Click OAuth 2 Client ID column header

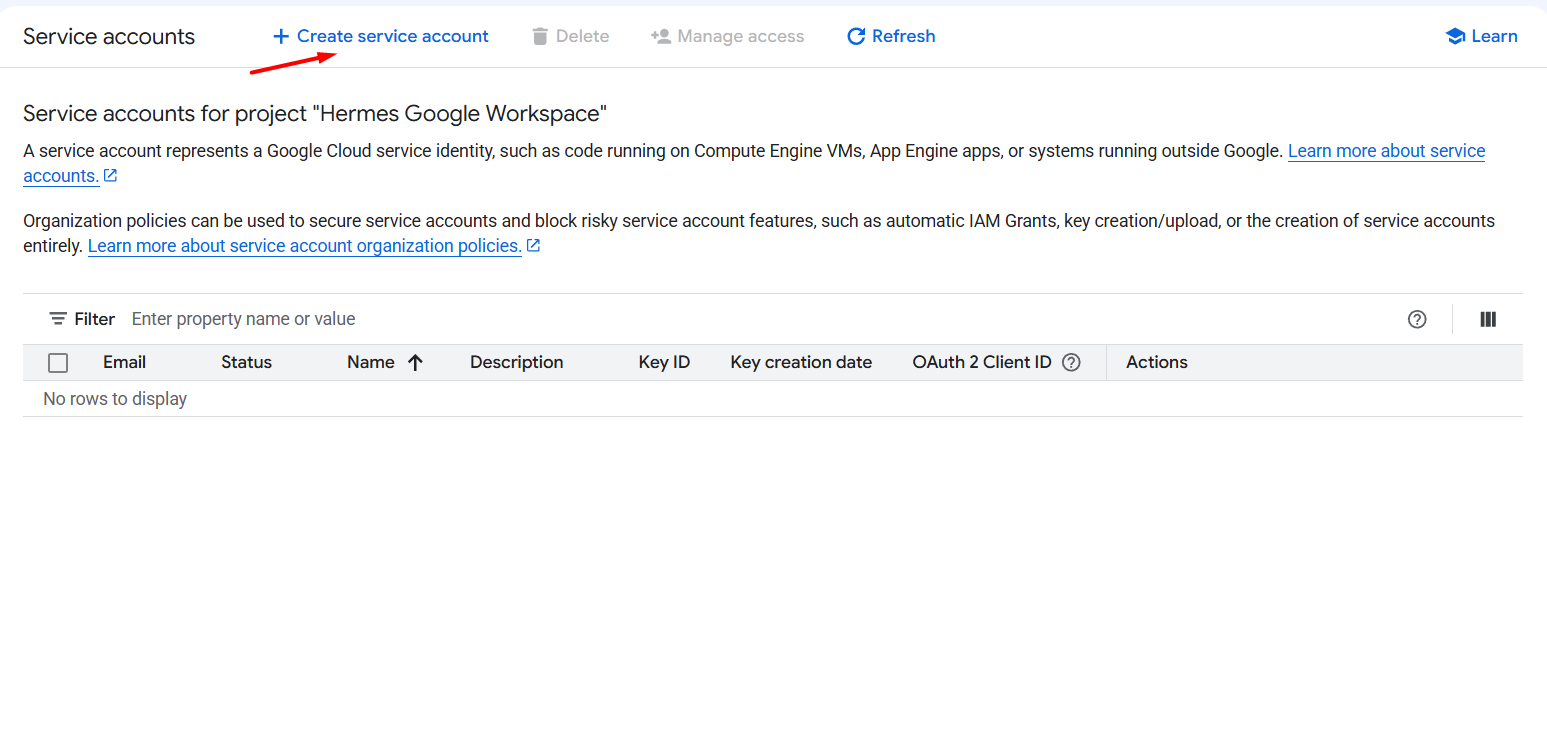(982, 362)
